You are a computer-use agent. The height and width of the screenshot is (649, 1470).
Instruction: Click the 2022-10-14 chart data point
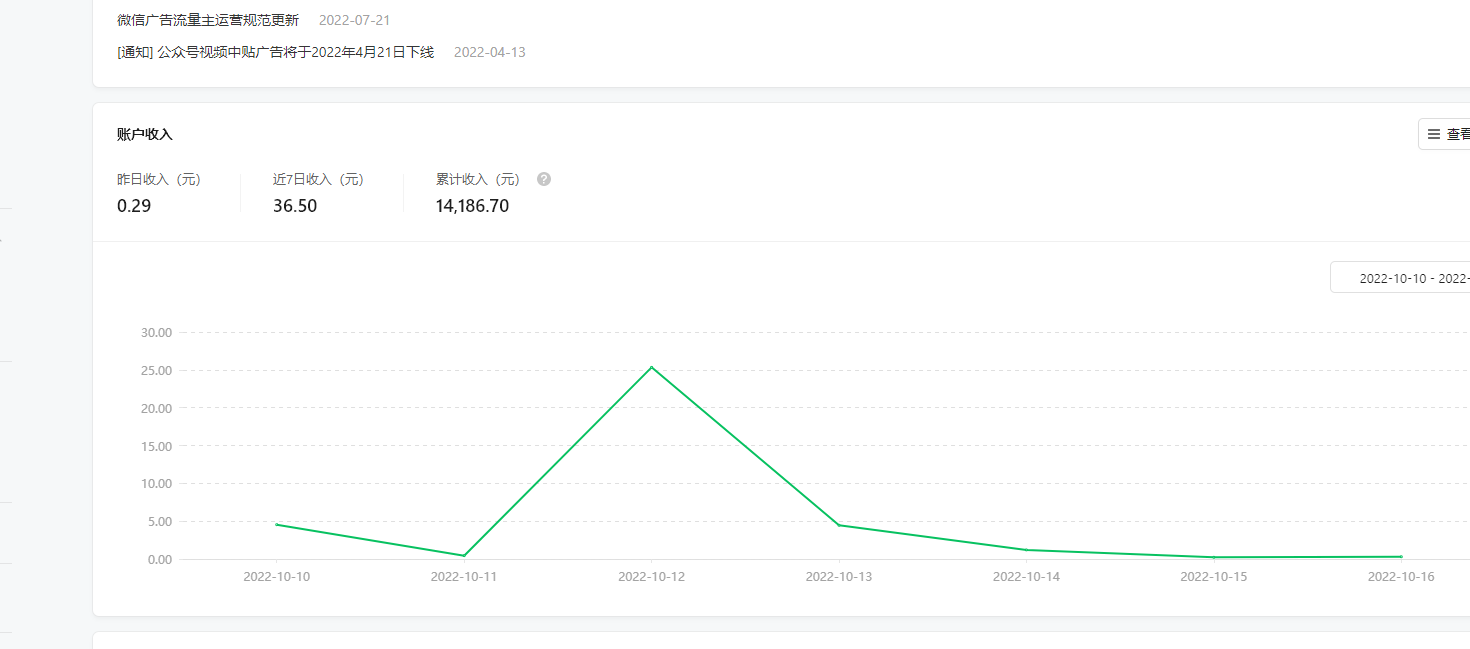tap(1027, 550)
